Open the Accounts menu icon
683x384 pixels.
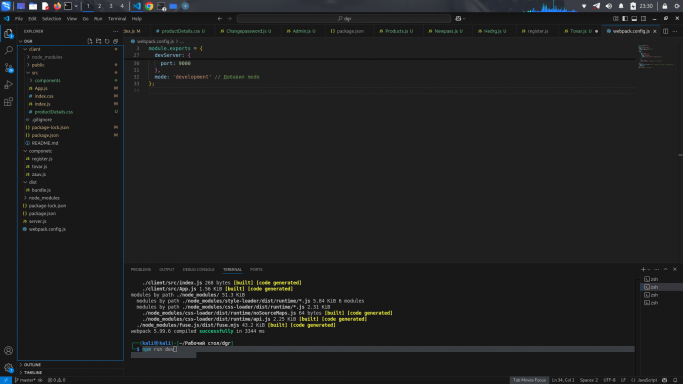pos(8,350)
